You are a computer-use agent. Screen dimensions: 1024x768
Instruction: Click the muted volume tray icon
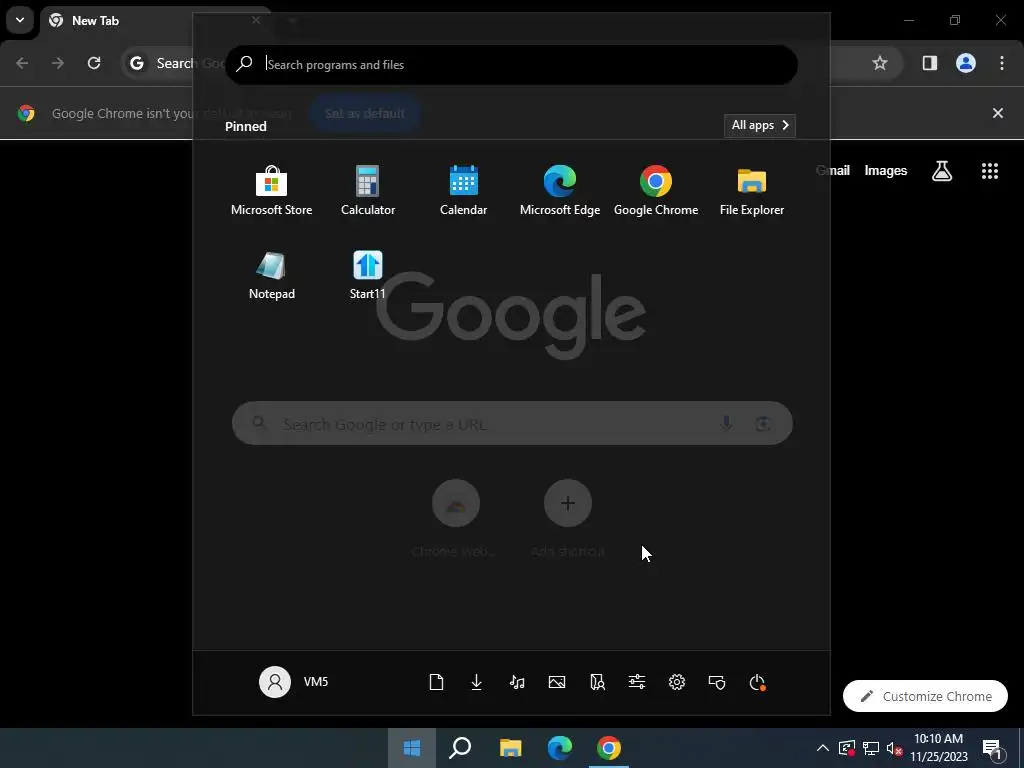pyautogui.click(x=894, y=748)
